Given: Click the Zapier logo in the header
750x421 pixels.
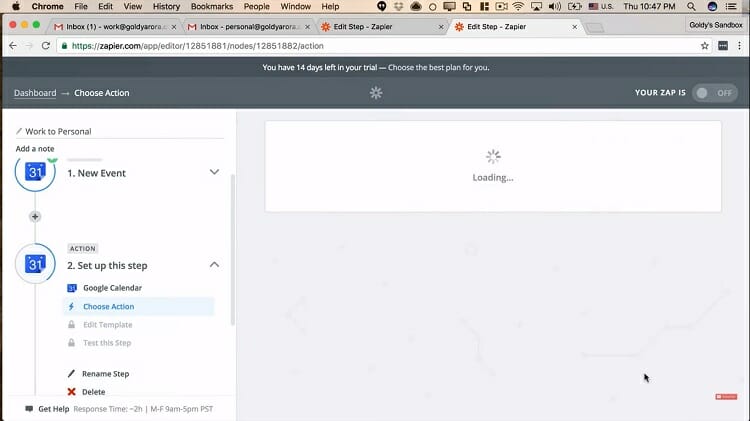Looking at the screenshot, I should 376,93.
